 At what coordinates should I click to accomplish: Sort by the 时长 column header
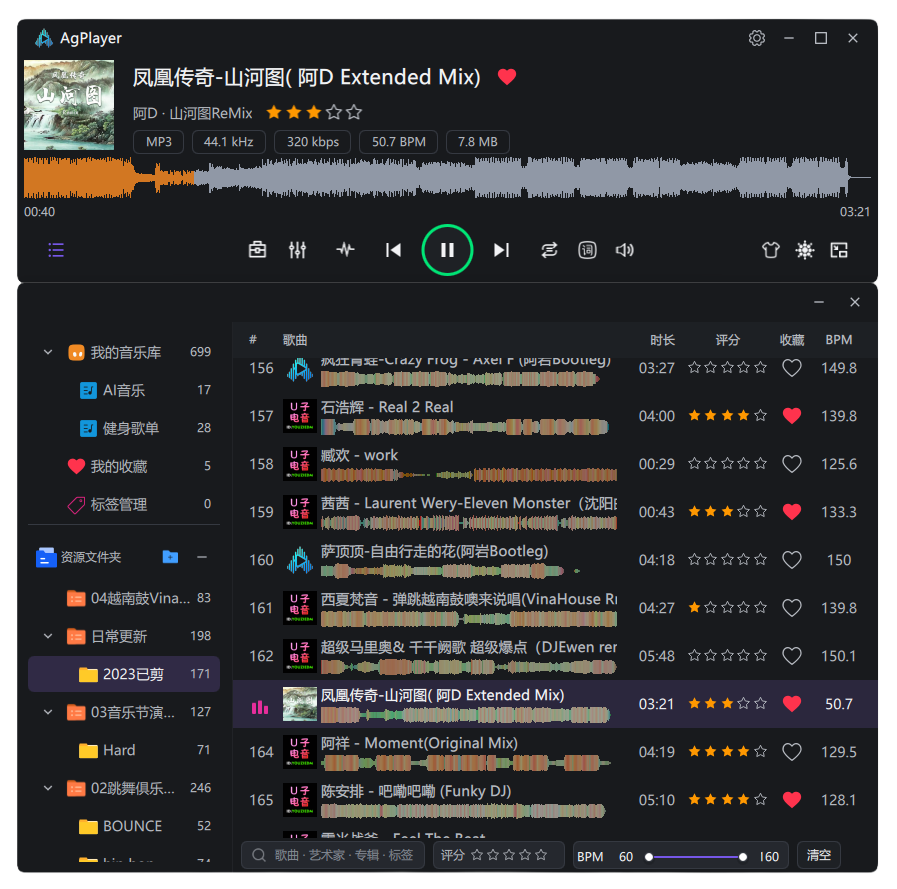click(x=662, y=340)
